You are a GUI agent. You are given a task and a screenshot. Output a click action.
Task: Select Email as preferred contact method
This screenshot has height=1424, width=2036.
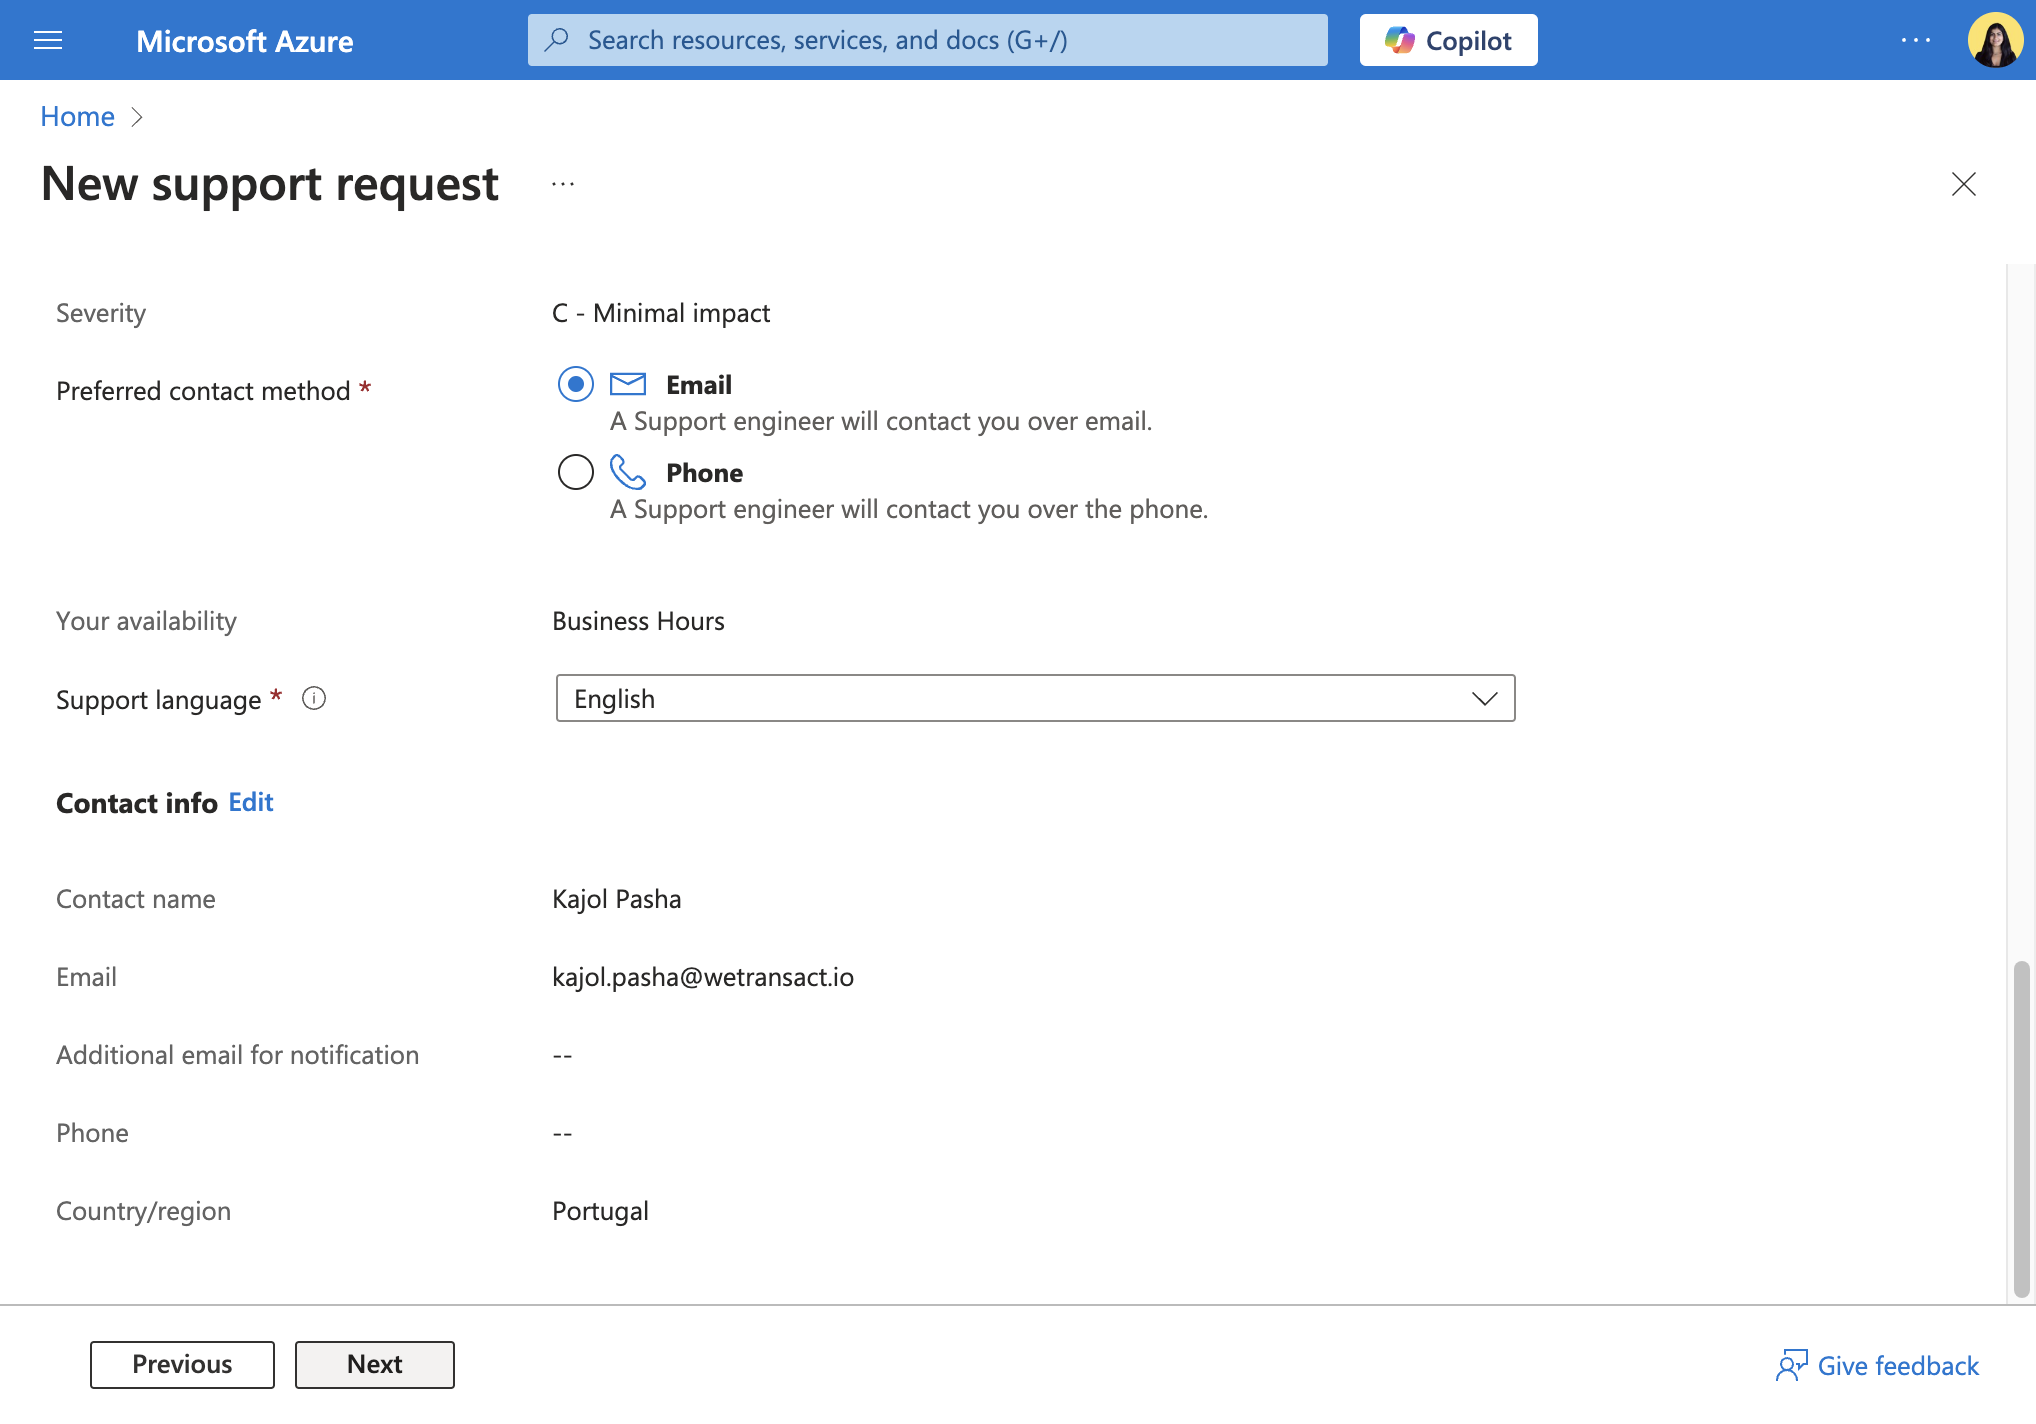(576, 384)
